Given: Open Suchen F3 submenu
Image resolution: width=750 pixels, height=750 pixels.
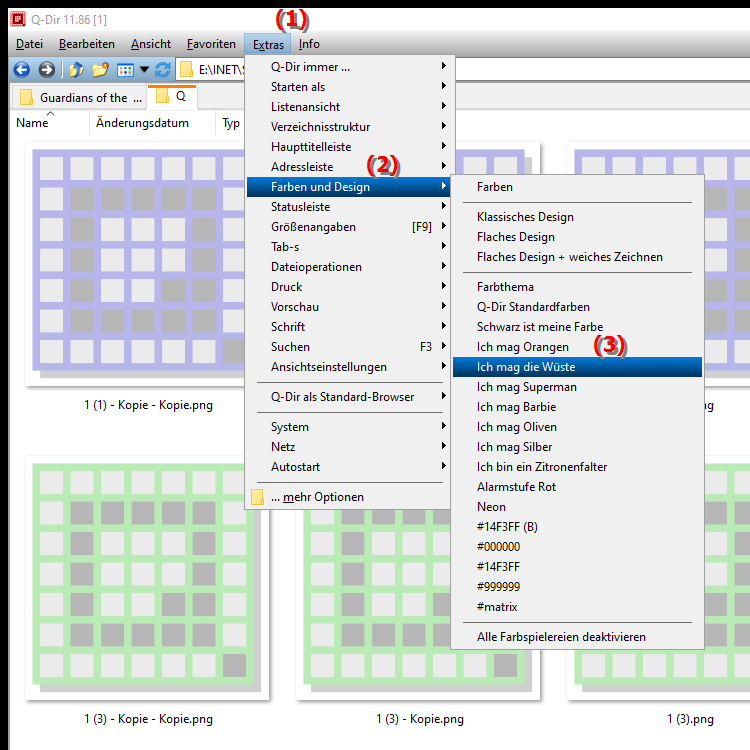Looking at the screenshot, I should click(348, 347).
